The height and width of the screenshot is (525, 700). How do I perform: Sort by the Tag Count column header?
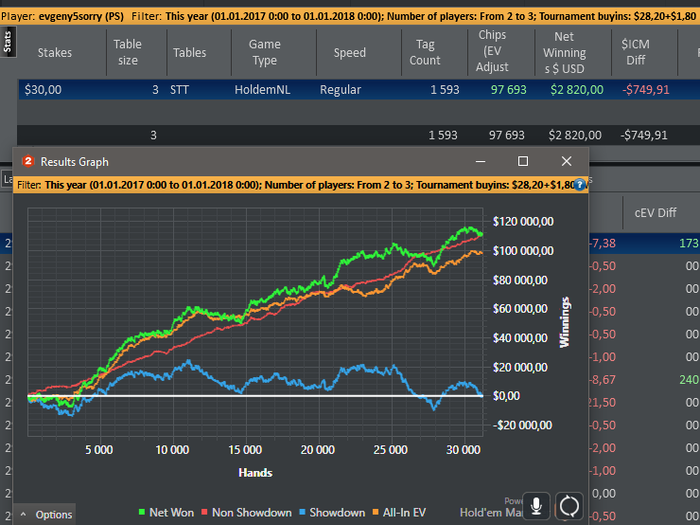425,52
